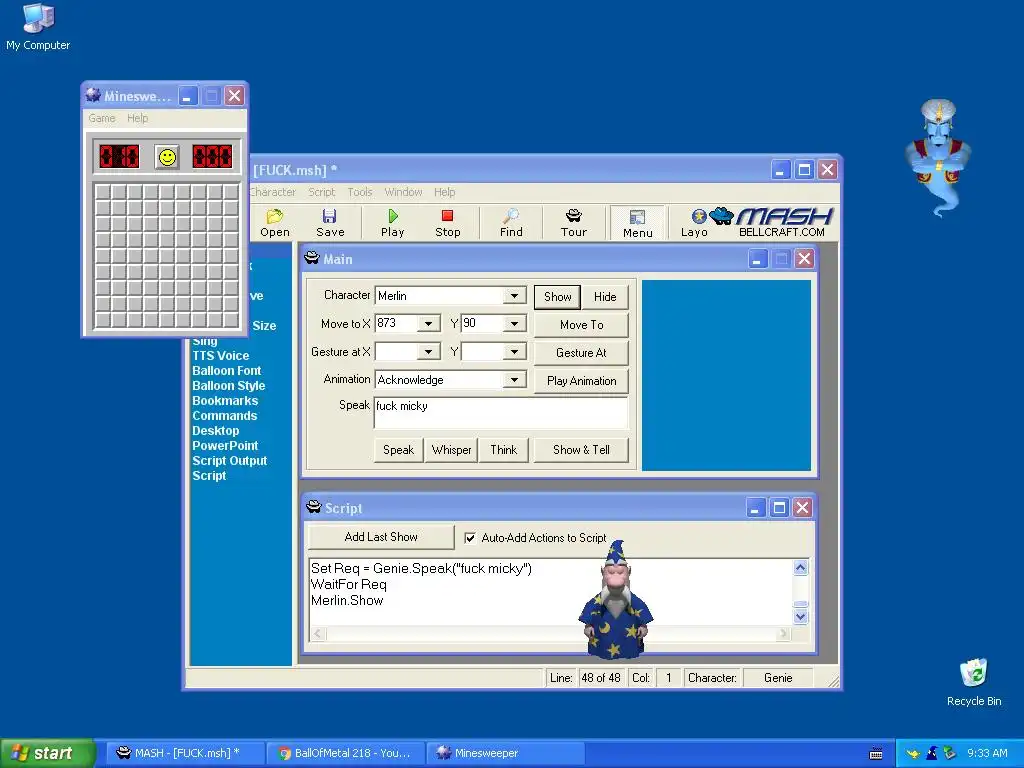Stop the script with the red Stop icon
Viewport: 1024px width, 768px height.
coord(447,223)
